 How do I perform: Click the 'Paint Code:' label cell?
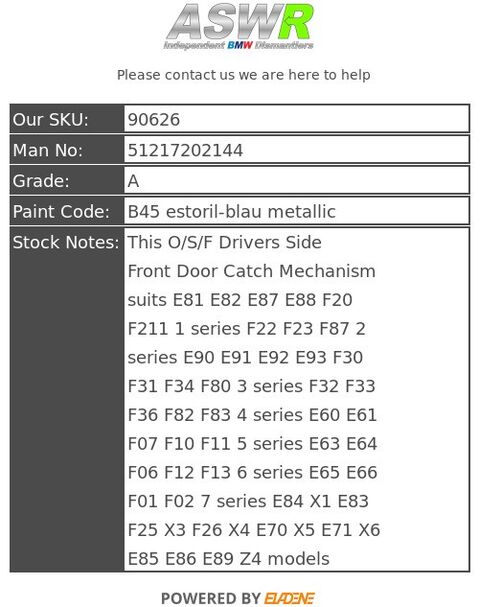tap(67, 211)
